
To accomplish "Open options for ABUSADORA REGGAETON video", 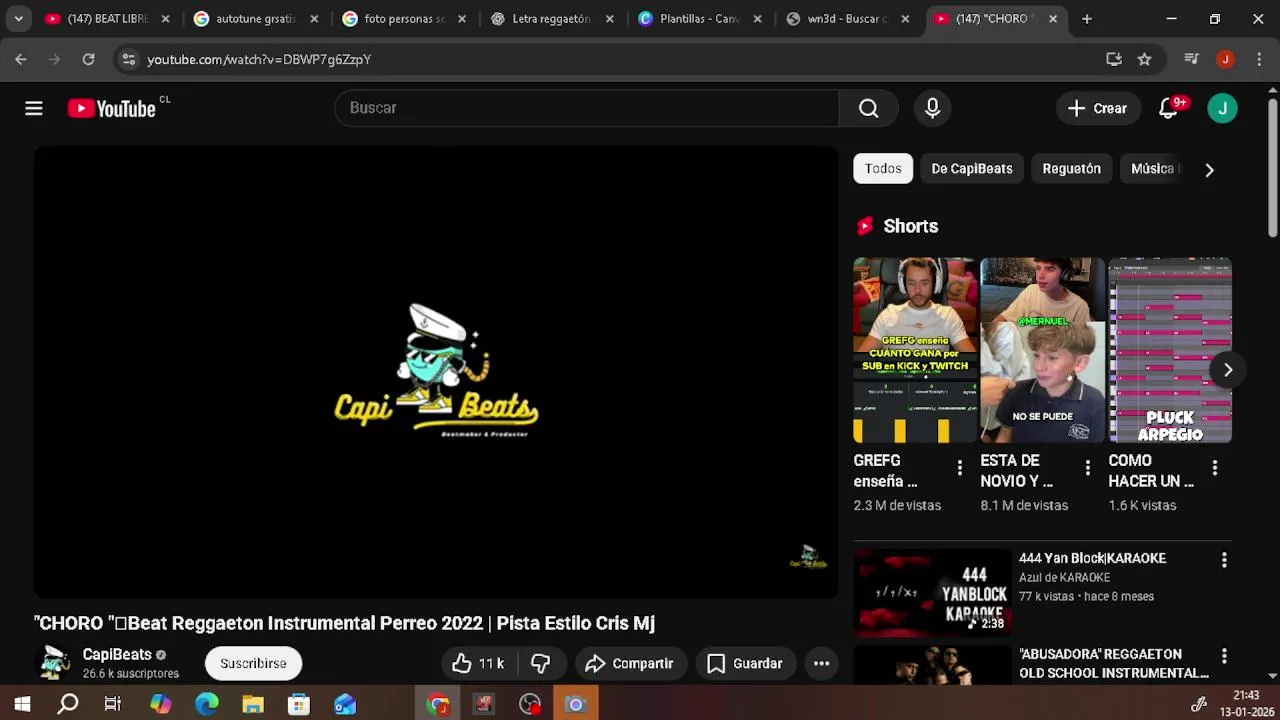I will tap(1224, 657).
